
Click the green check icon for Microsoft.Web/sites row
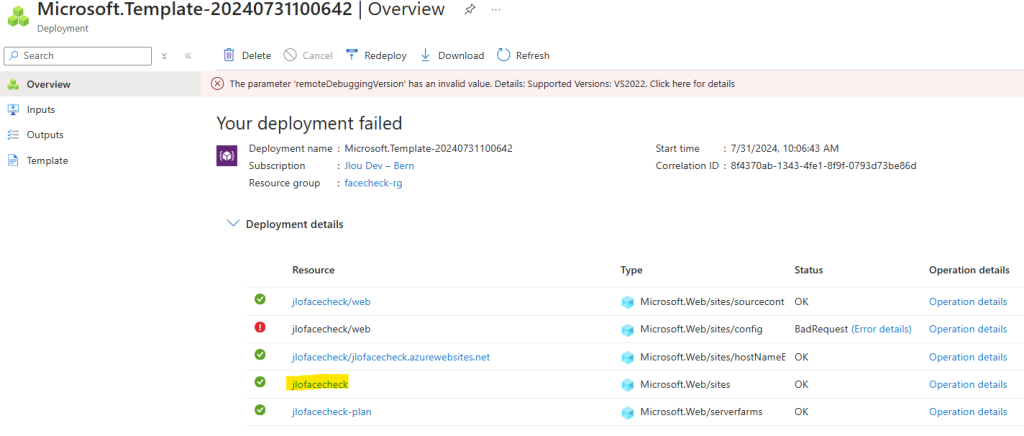[260, 382]
